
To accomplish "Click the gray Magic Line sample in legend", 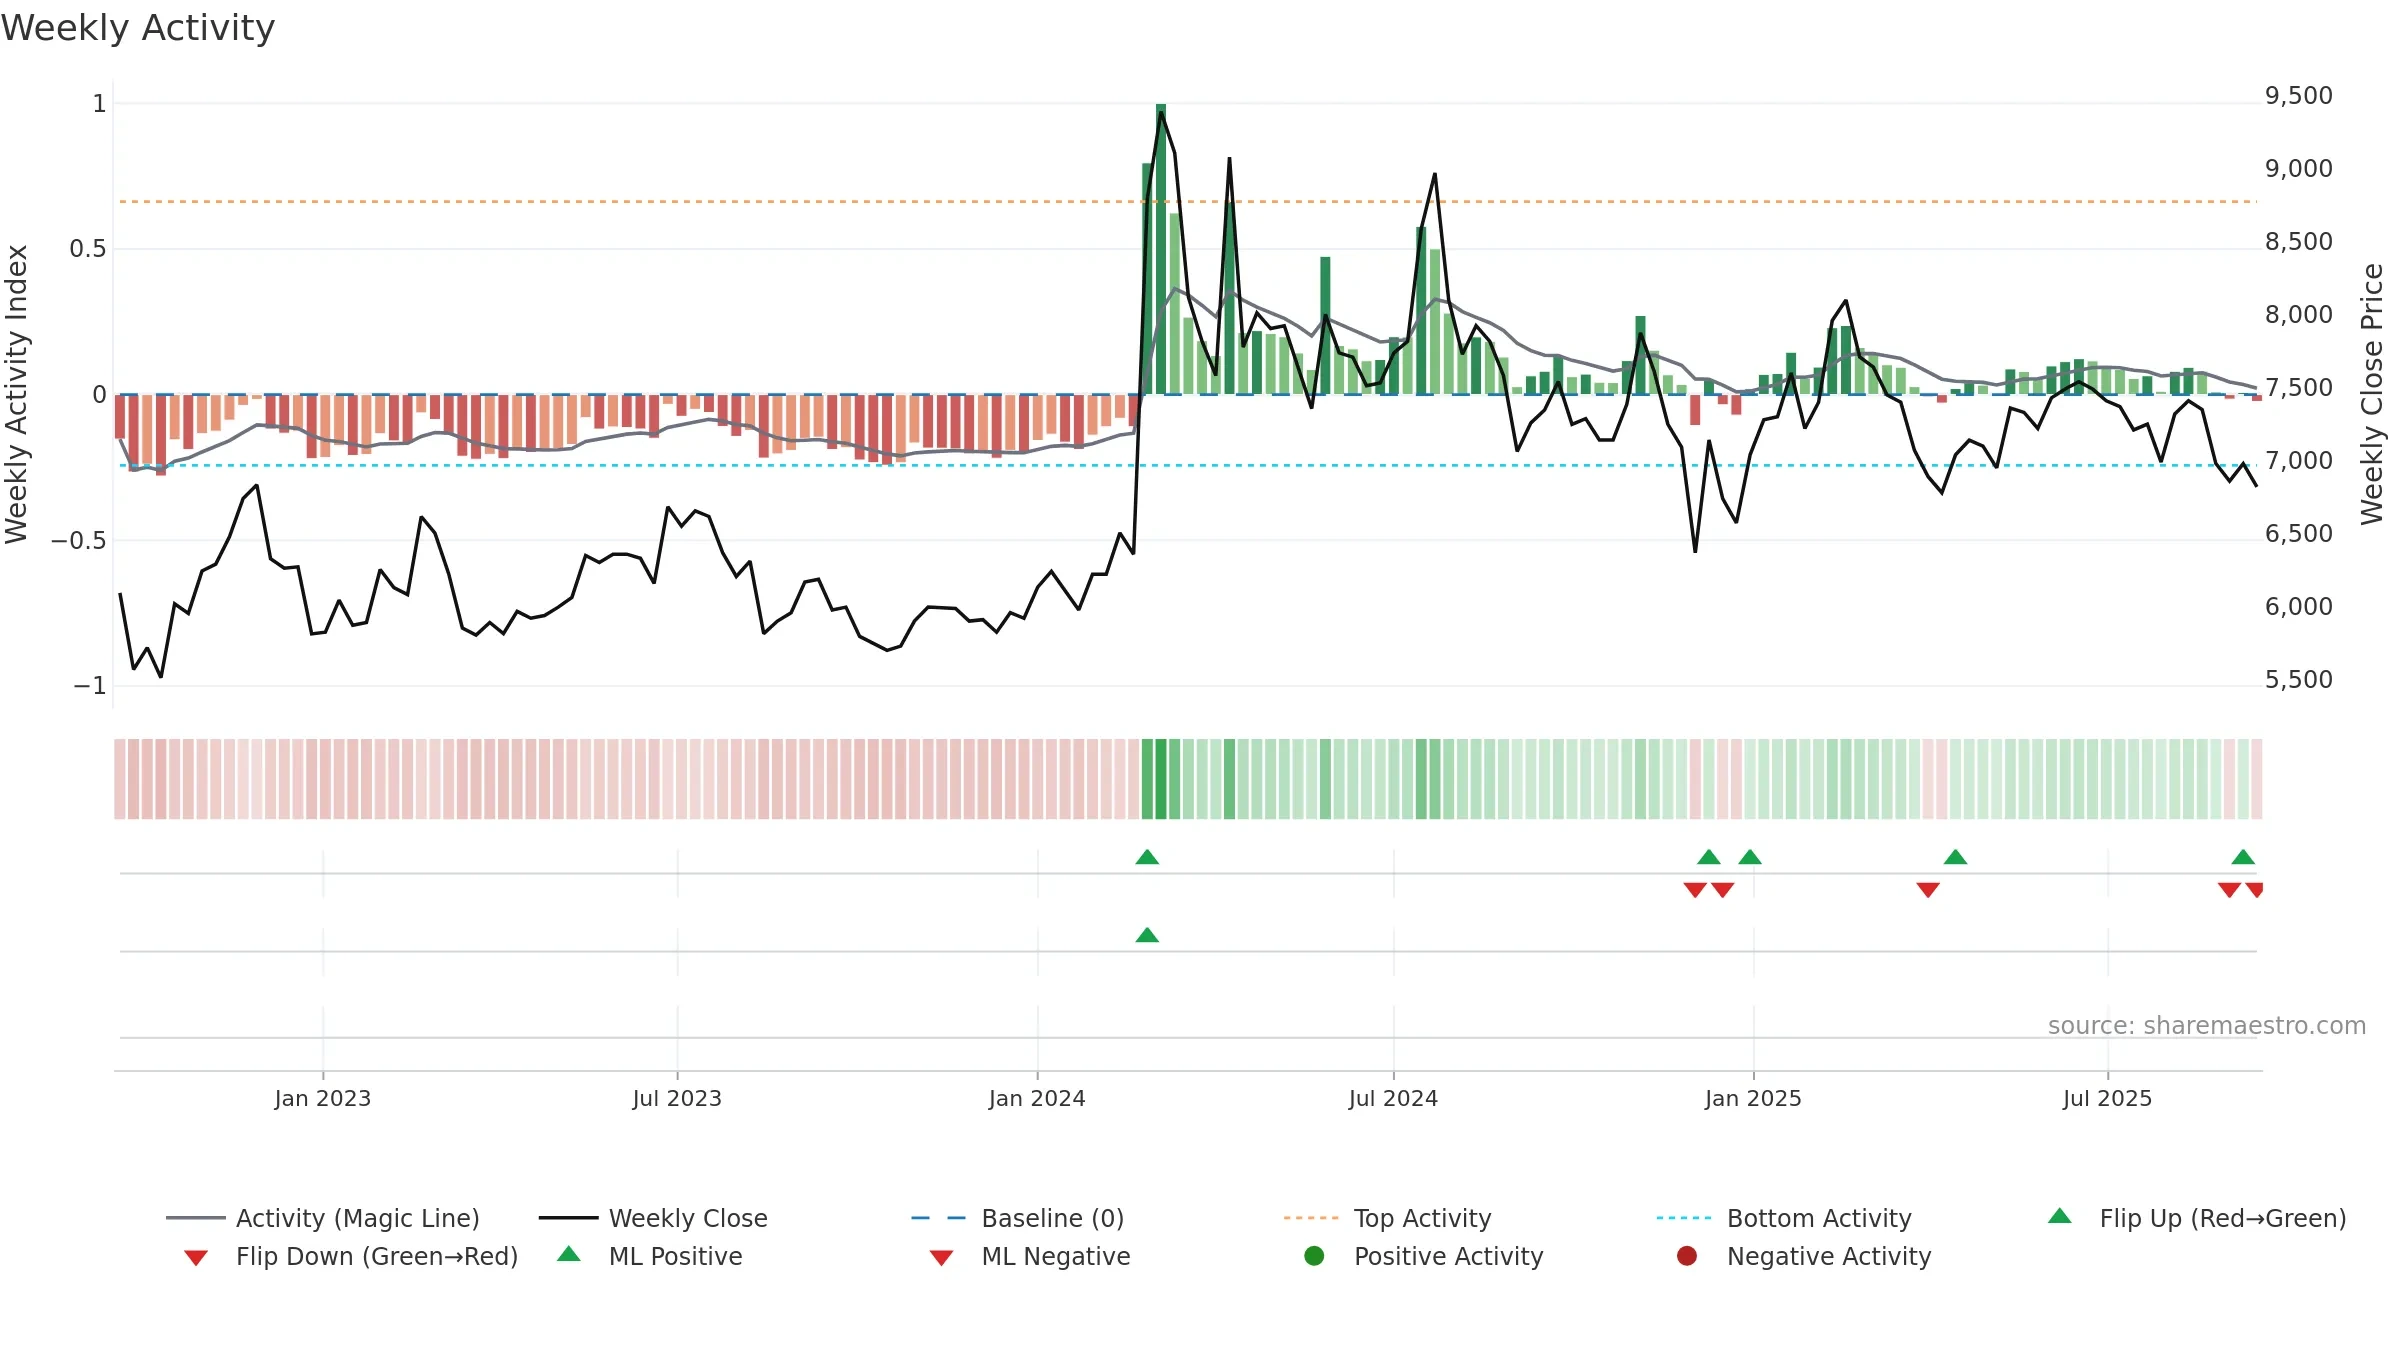I will point(196,1218).
